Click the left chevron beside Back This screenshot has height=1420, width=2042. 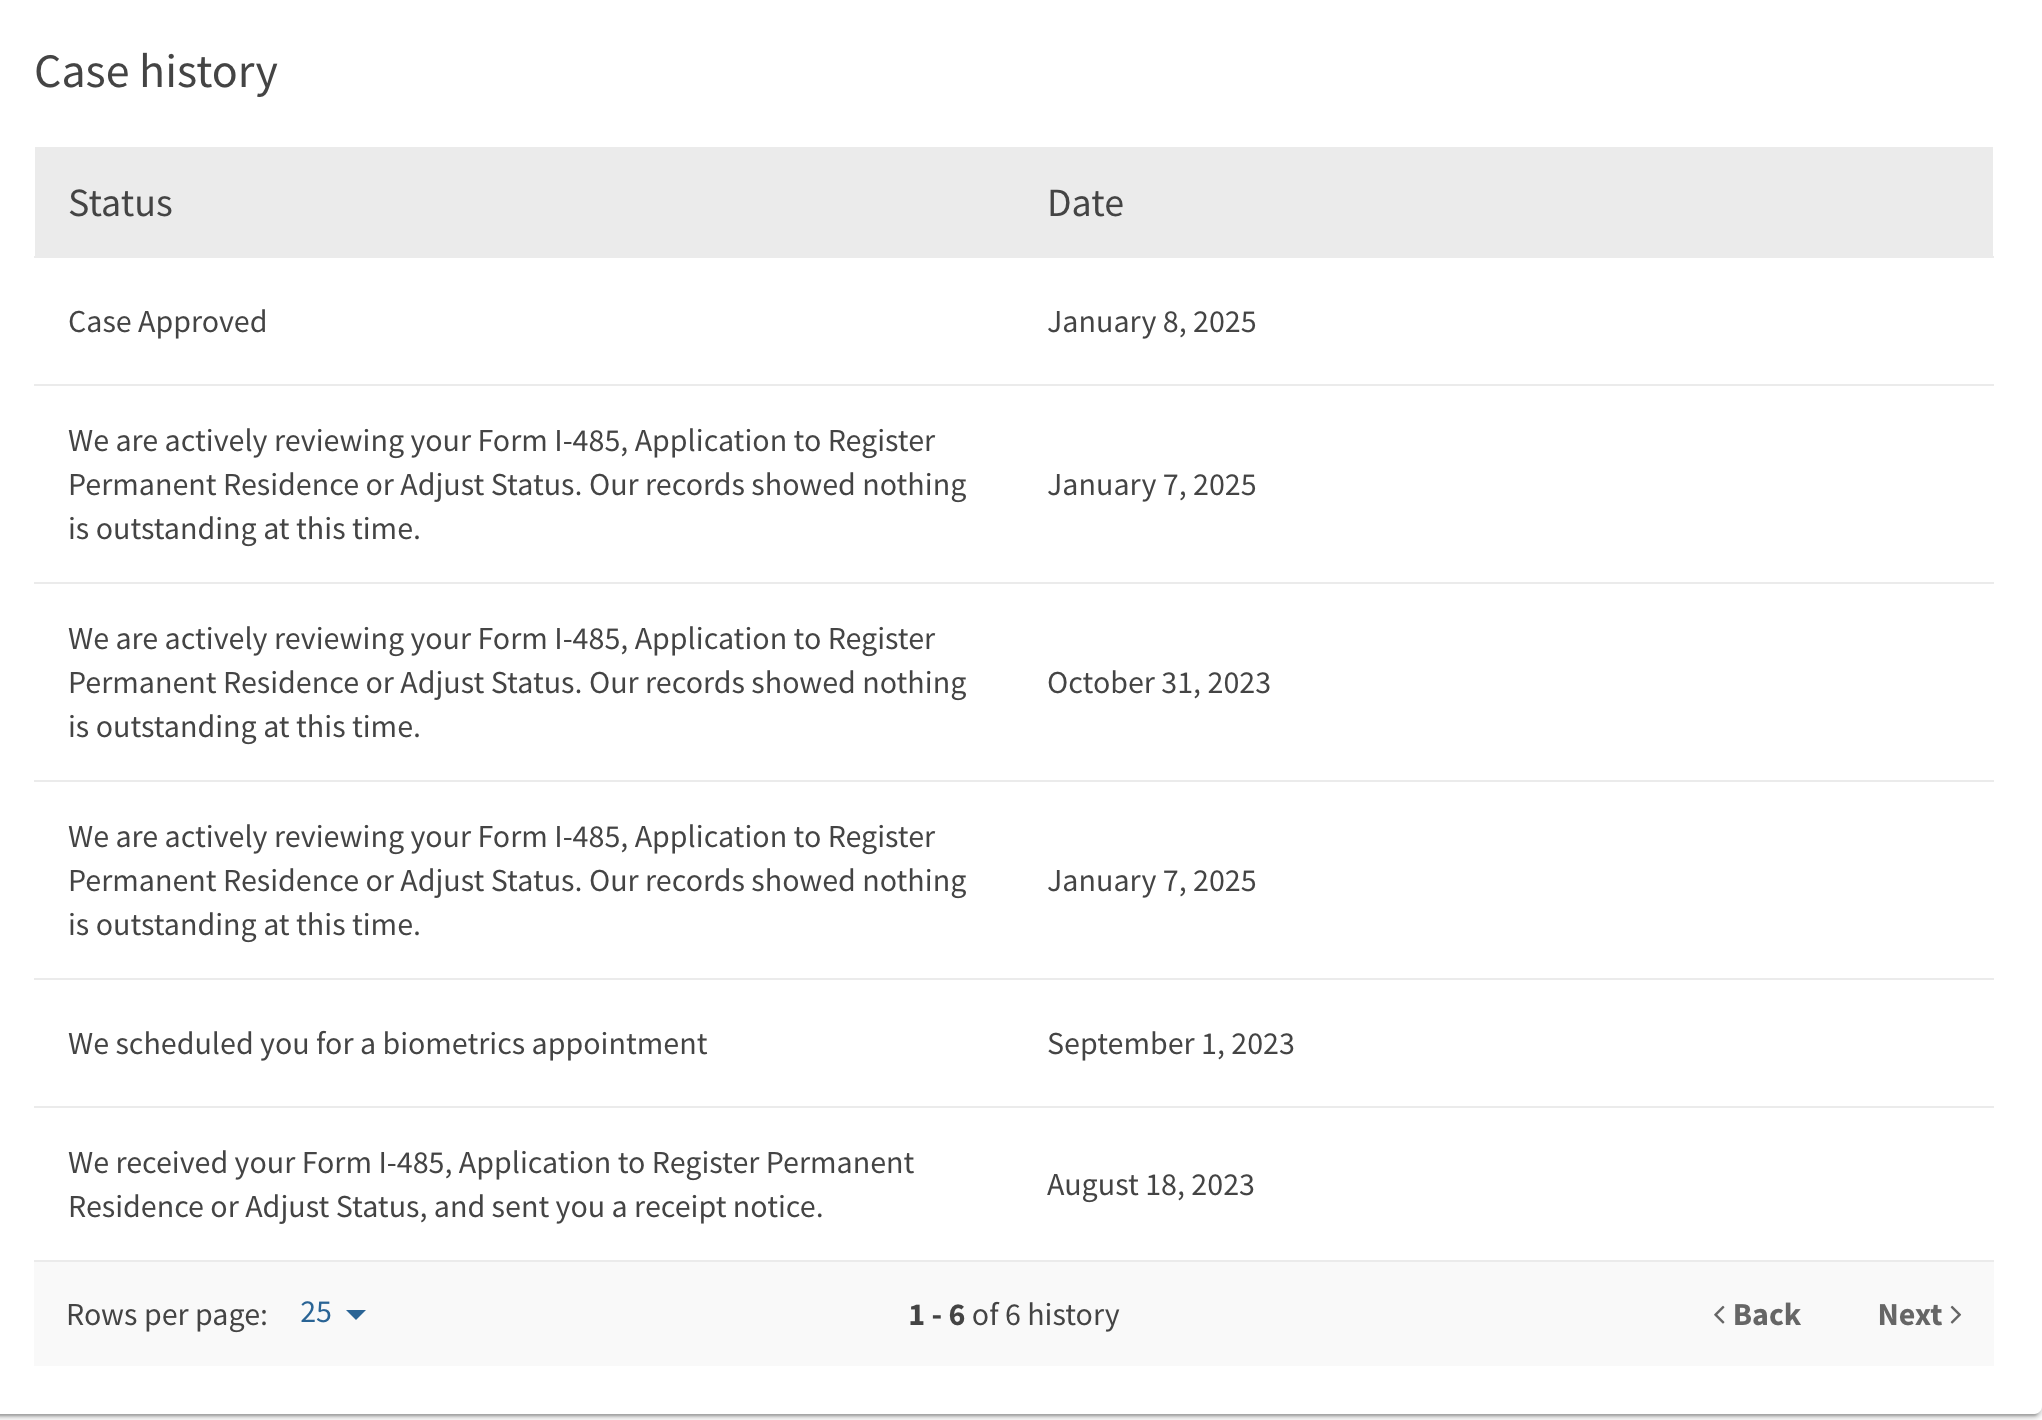[1719, 1314]
